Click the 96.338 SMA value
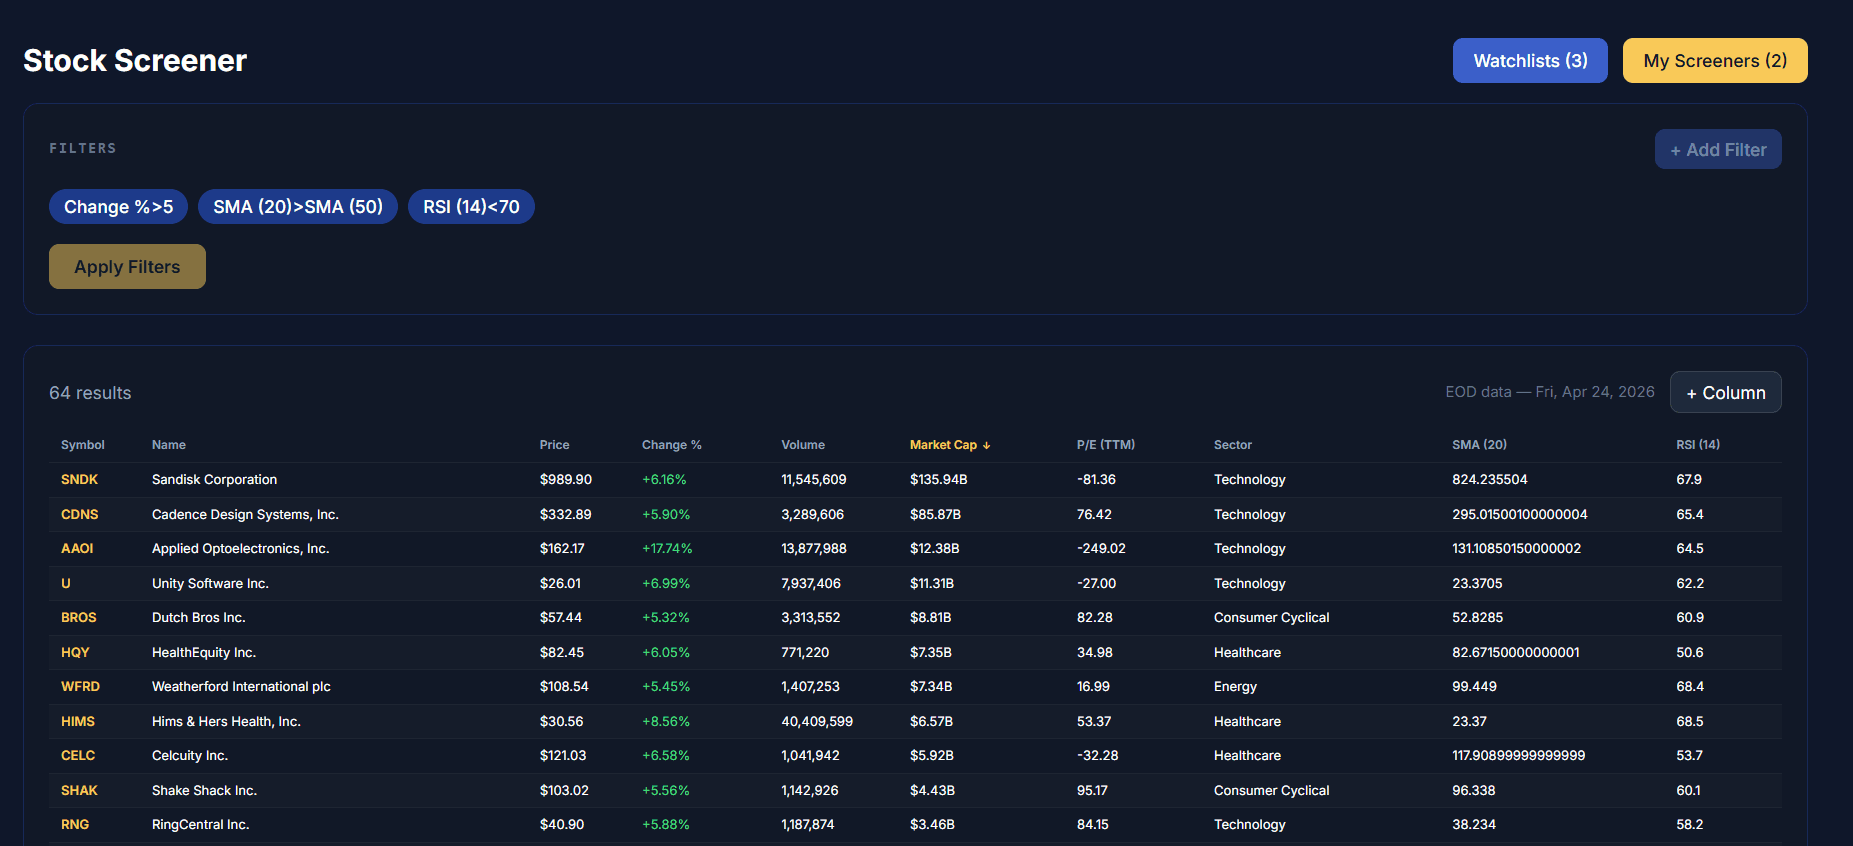The width and height of the screenshot is (1853, 846). 1474,791
